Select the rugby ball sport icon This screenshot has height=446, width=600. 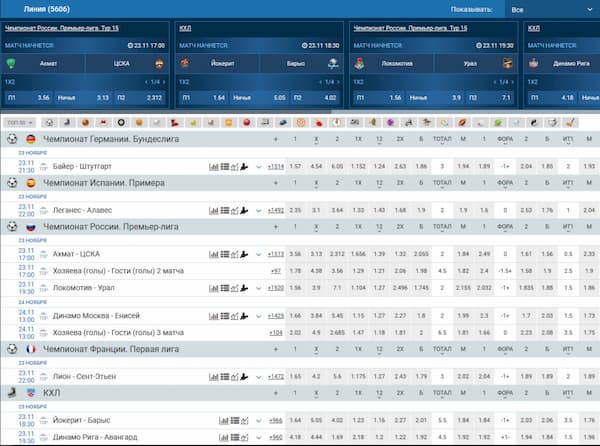click(463, 122)
